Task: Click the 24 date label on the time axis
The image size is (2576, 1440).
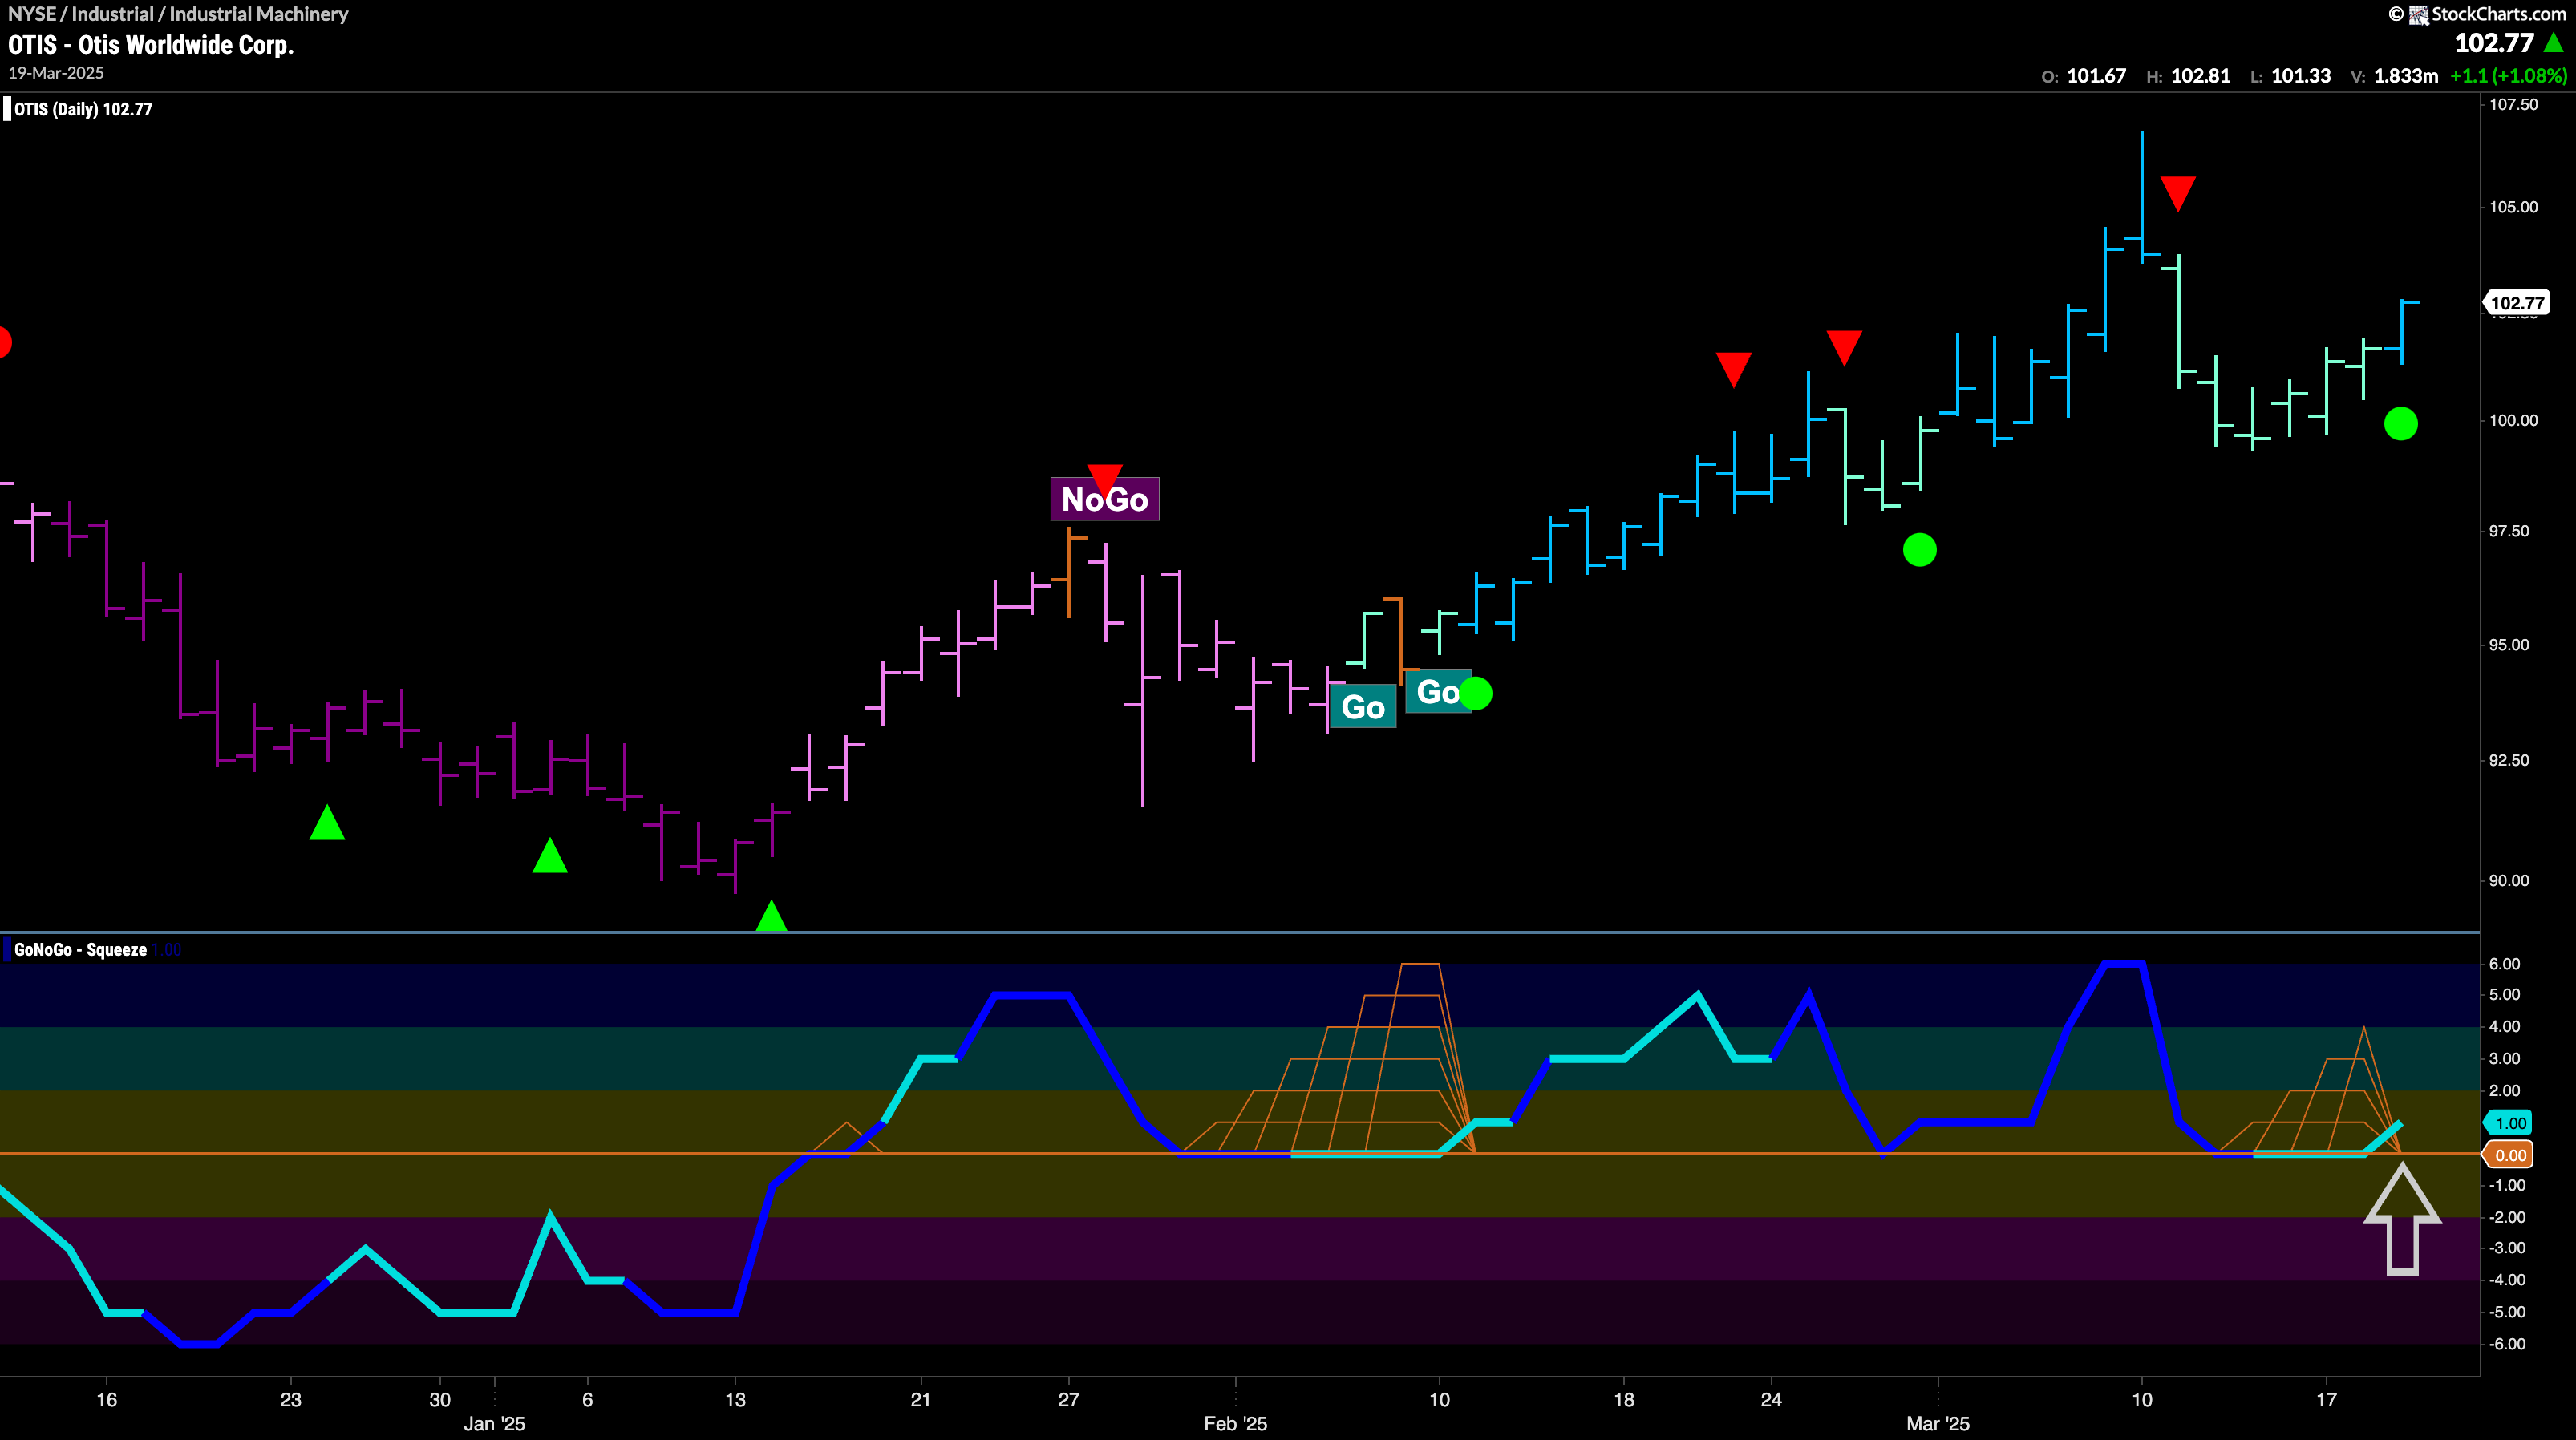Action: click(1771, 1399)
